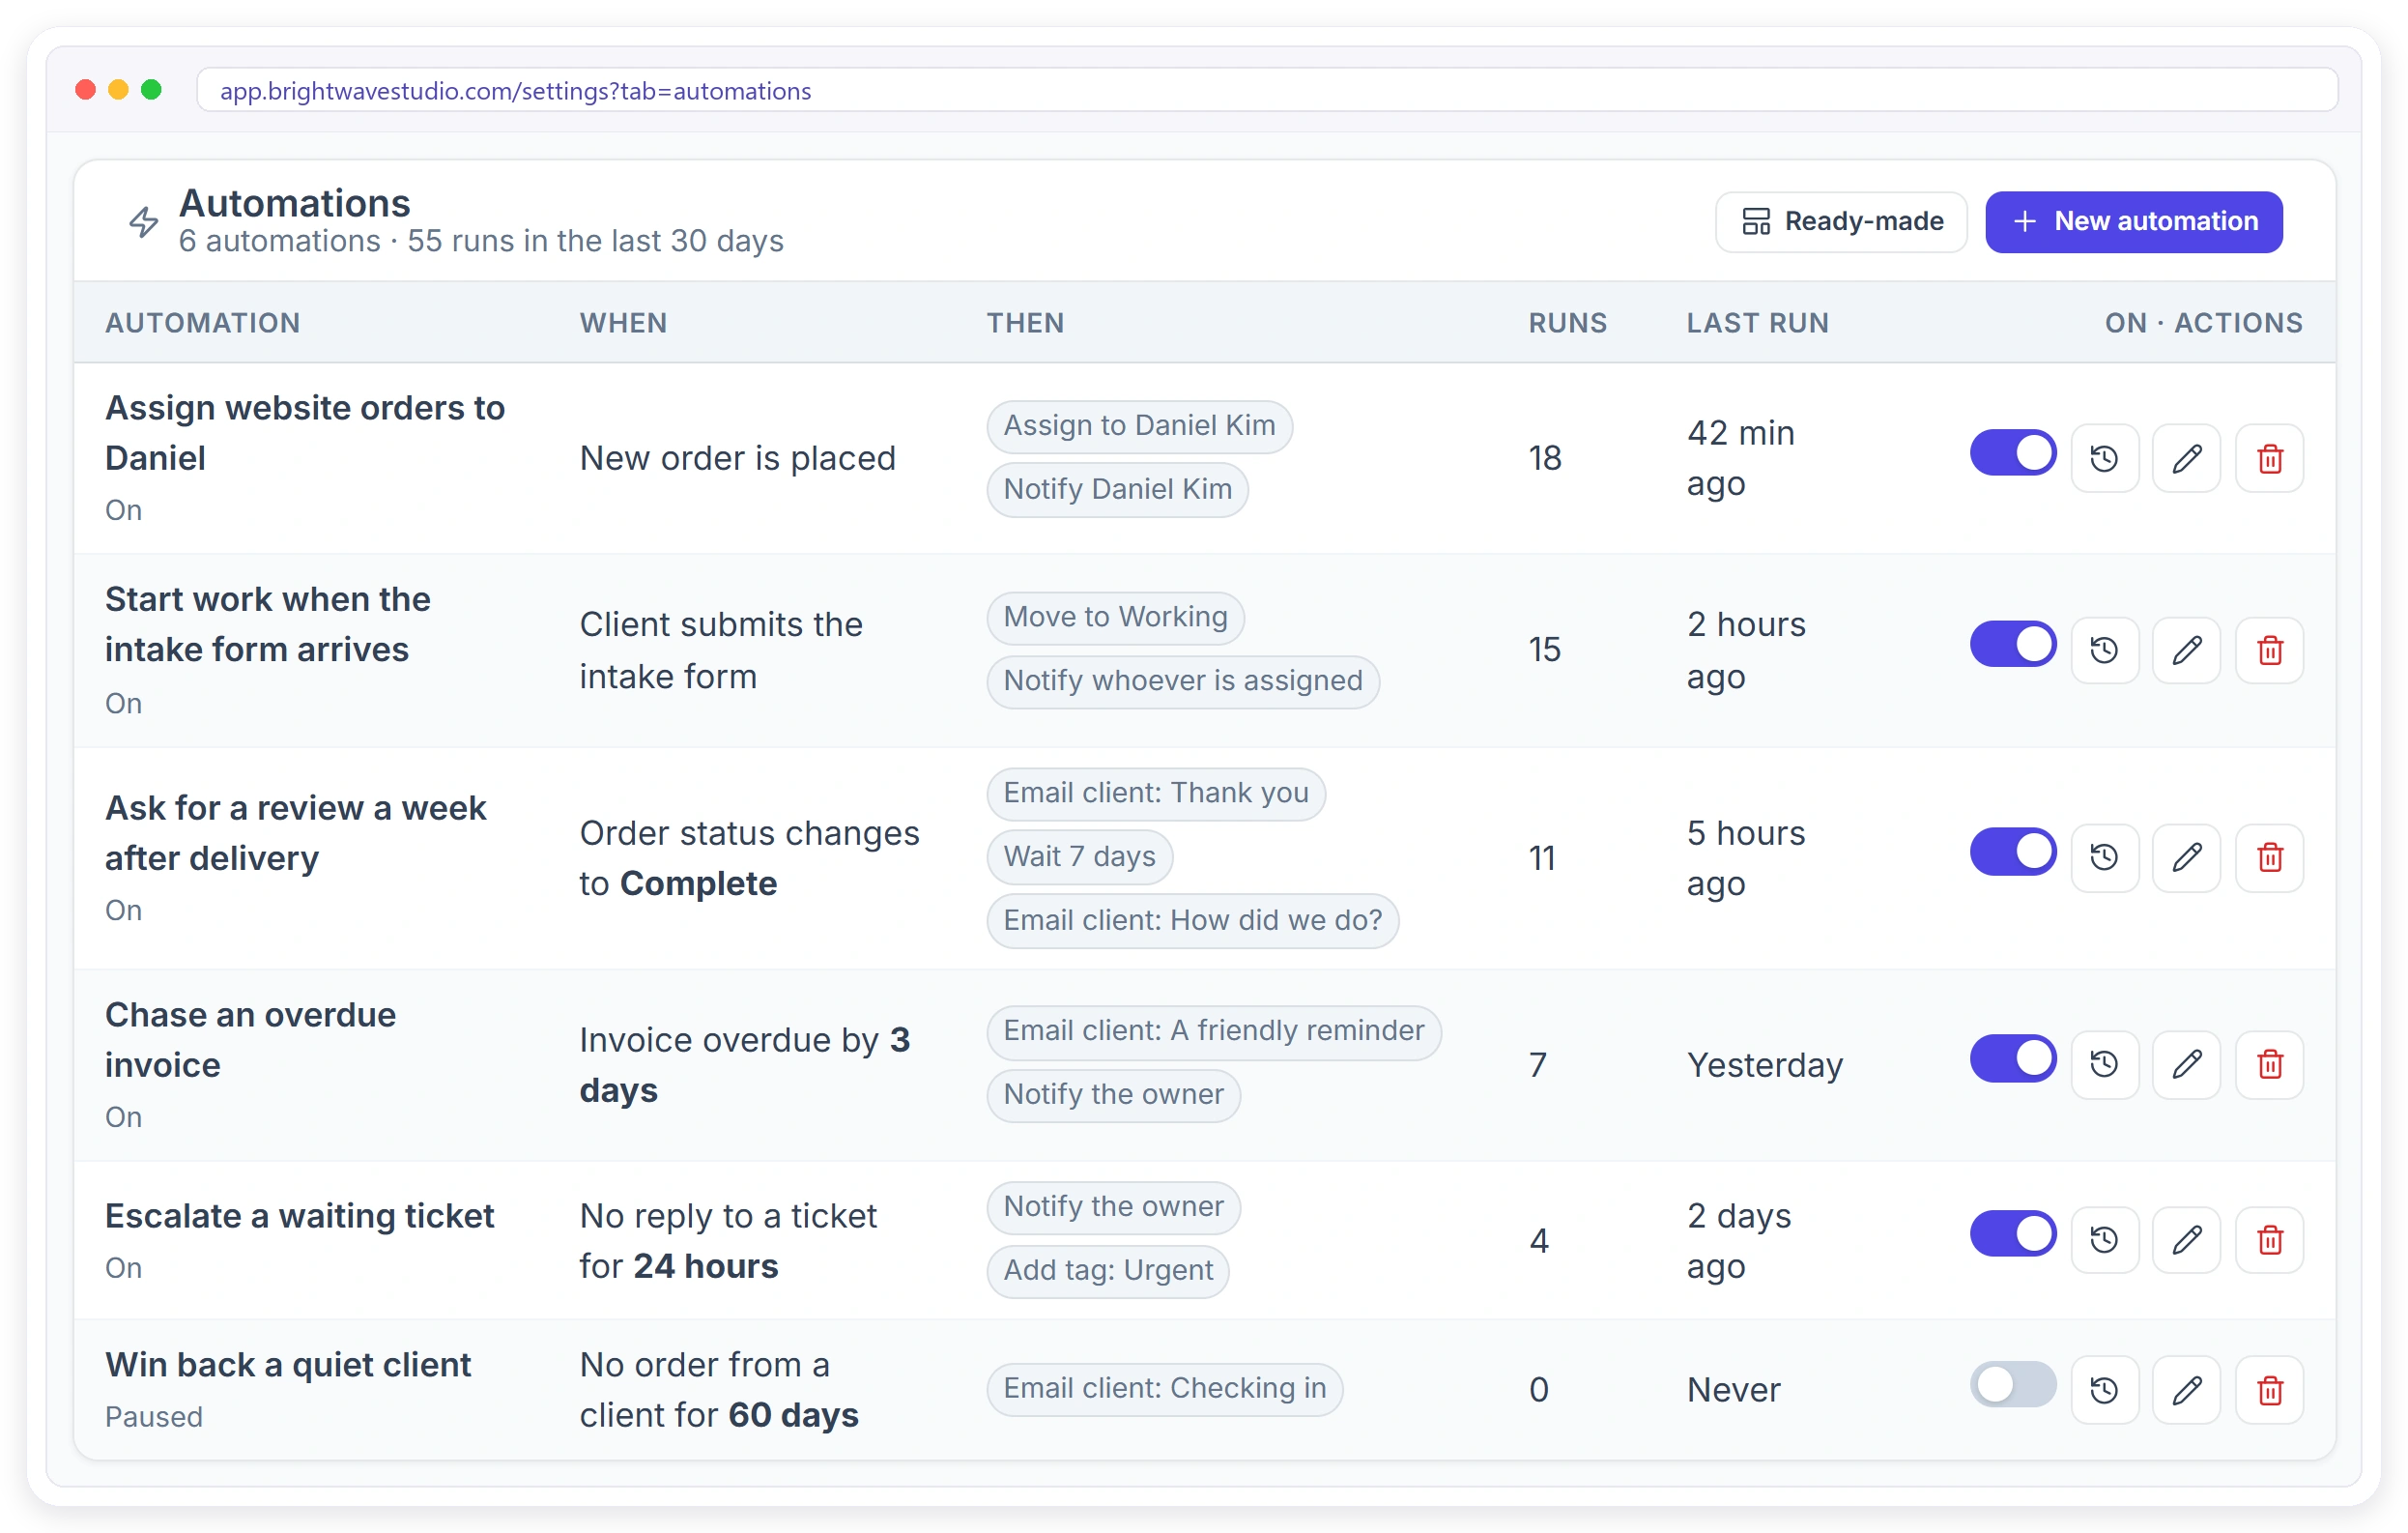Click the lightning bolt Automations icon
The width and height of the screenshot is (2408, 1533).
[143, 221]
